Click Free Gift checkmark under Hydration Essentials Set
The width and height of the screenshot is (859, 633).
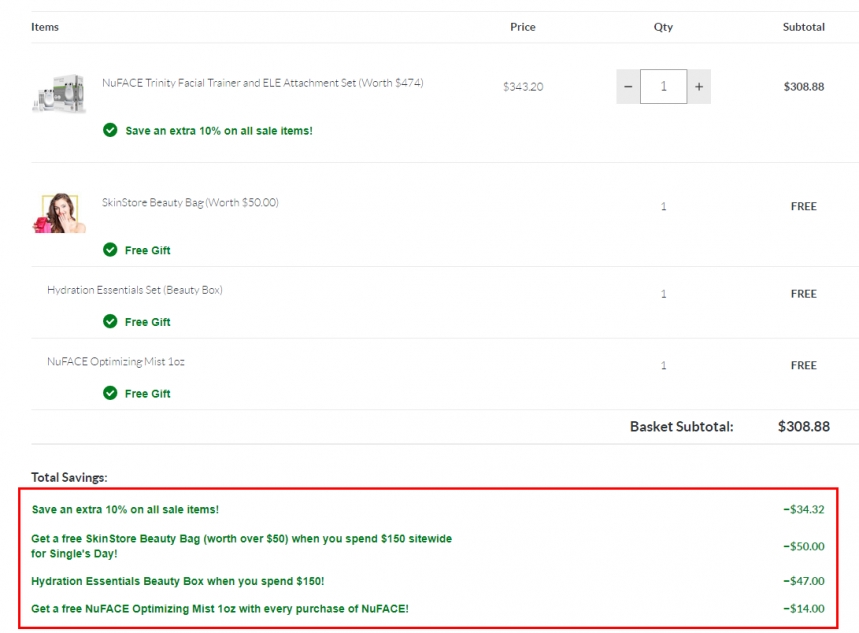coord(110,322)
